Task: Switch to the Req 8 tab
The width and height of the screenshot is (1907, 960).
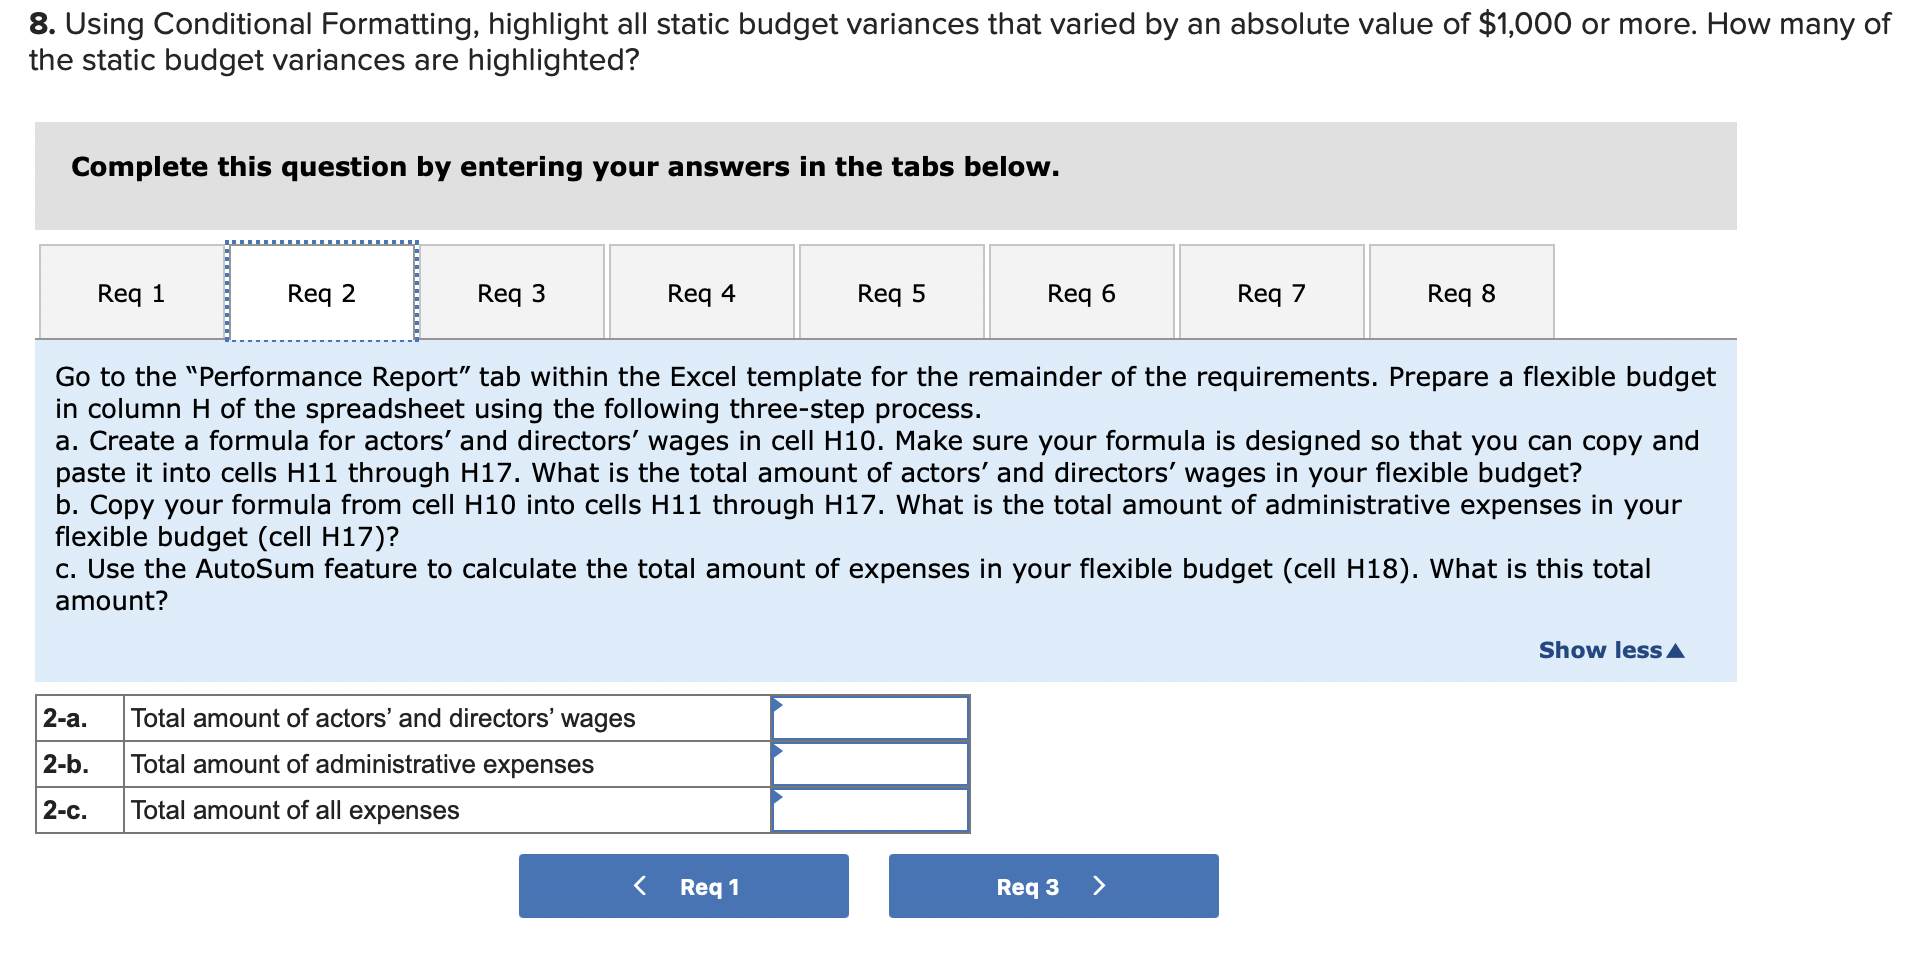Action: pos(1460,291)
